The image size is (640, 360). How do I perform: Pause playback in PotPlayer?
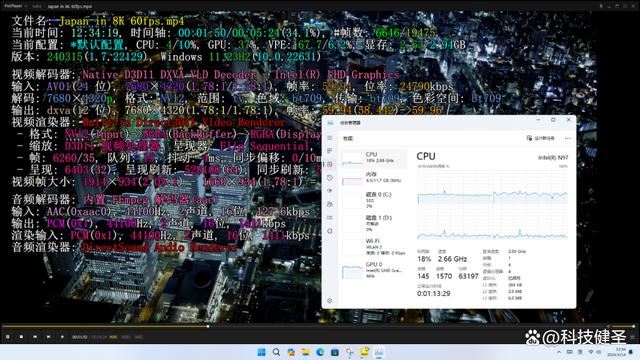coord(8,337)
